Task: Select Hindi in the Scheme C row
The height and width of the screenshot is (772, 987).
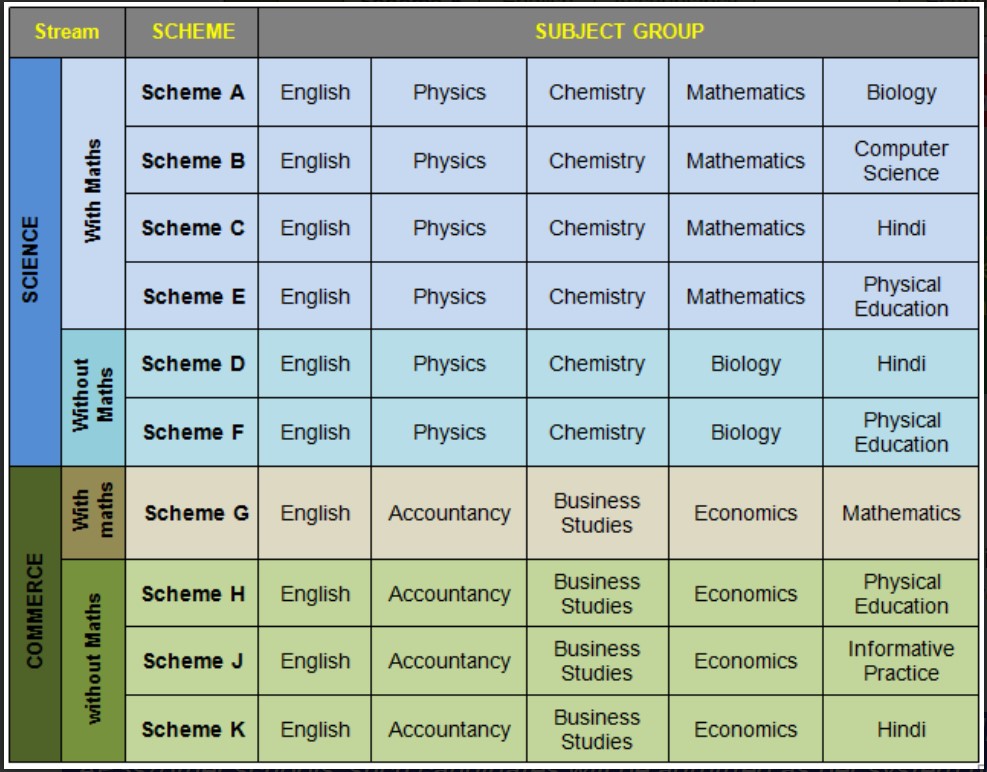Action: click(900, 228)
